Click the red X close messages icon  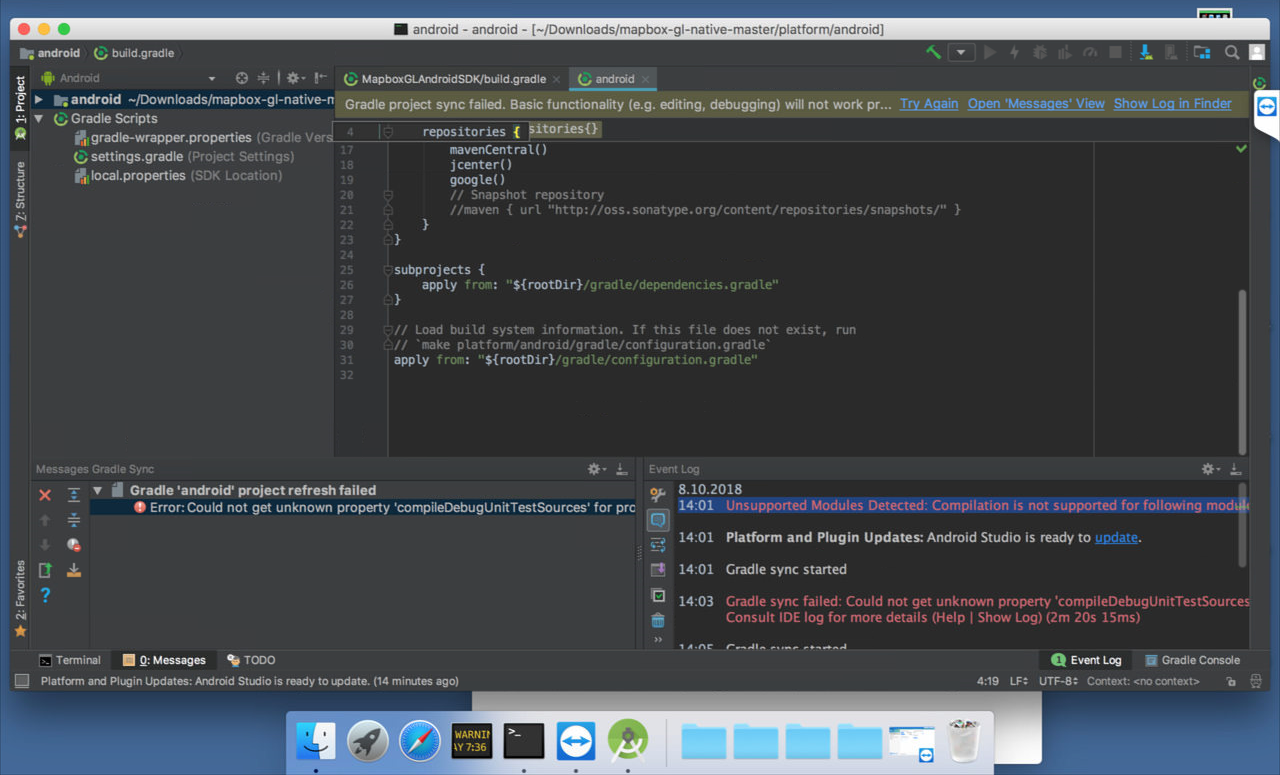[x=45, y=495]
